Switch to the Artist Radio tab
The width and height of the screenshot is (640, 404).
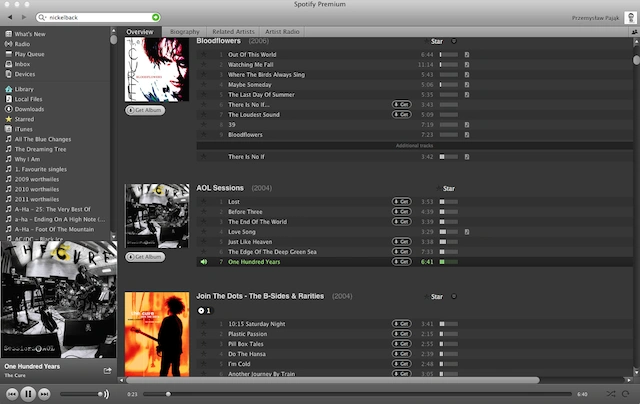(282, 32)
